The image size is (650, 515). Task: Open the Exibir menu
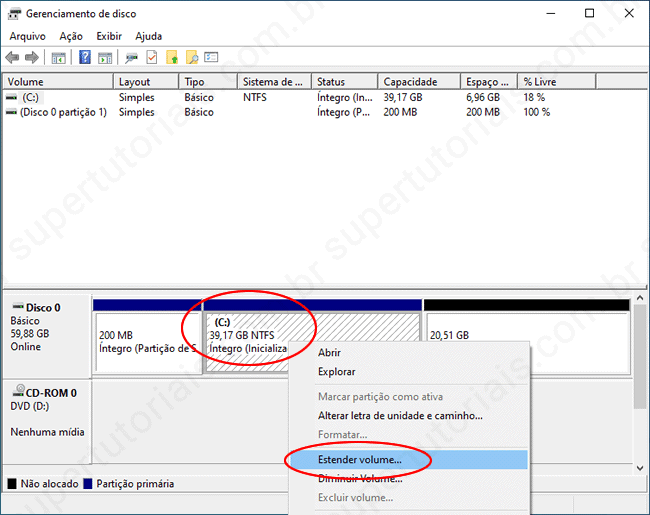click(x=109, y=36)
